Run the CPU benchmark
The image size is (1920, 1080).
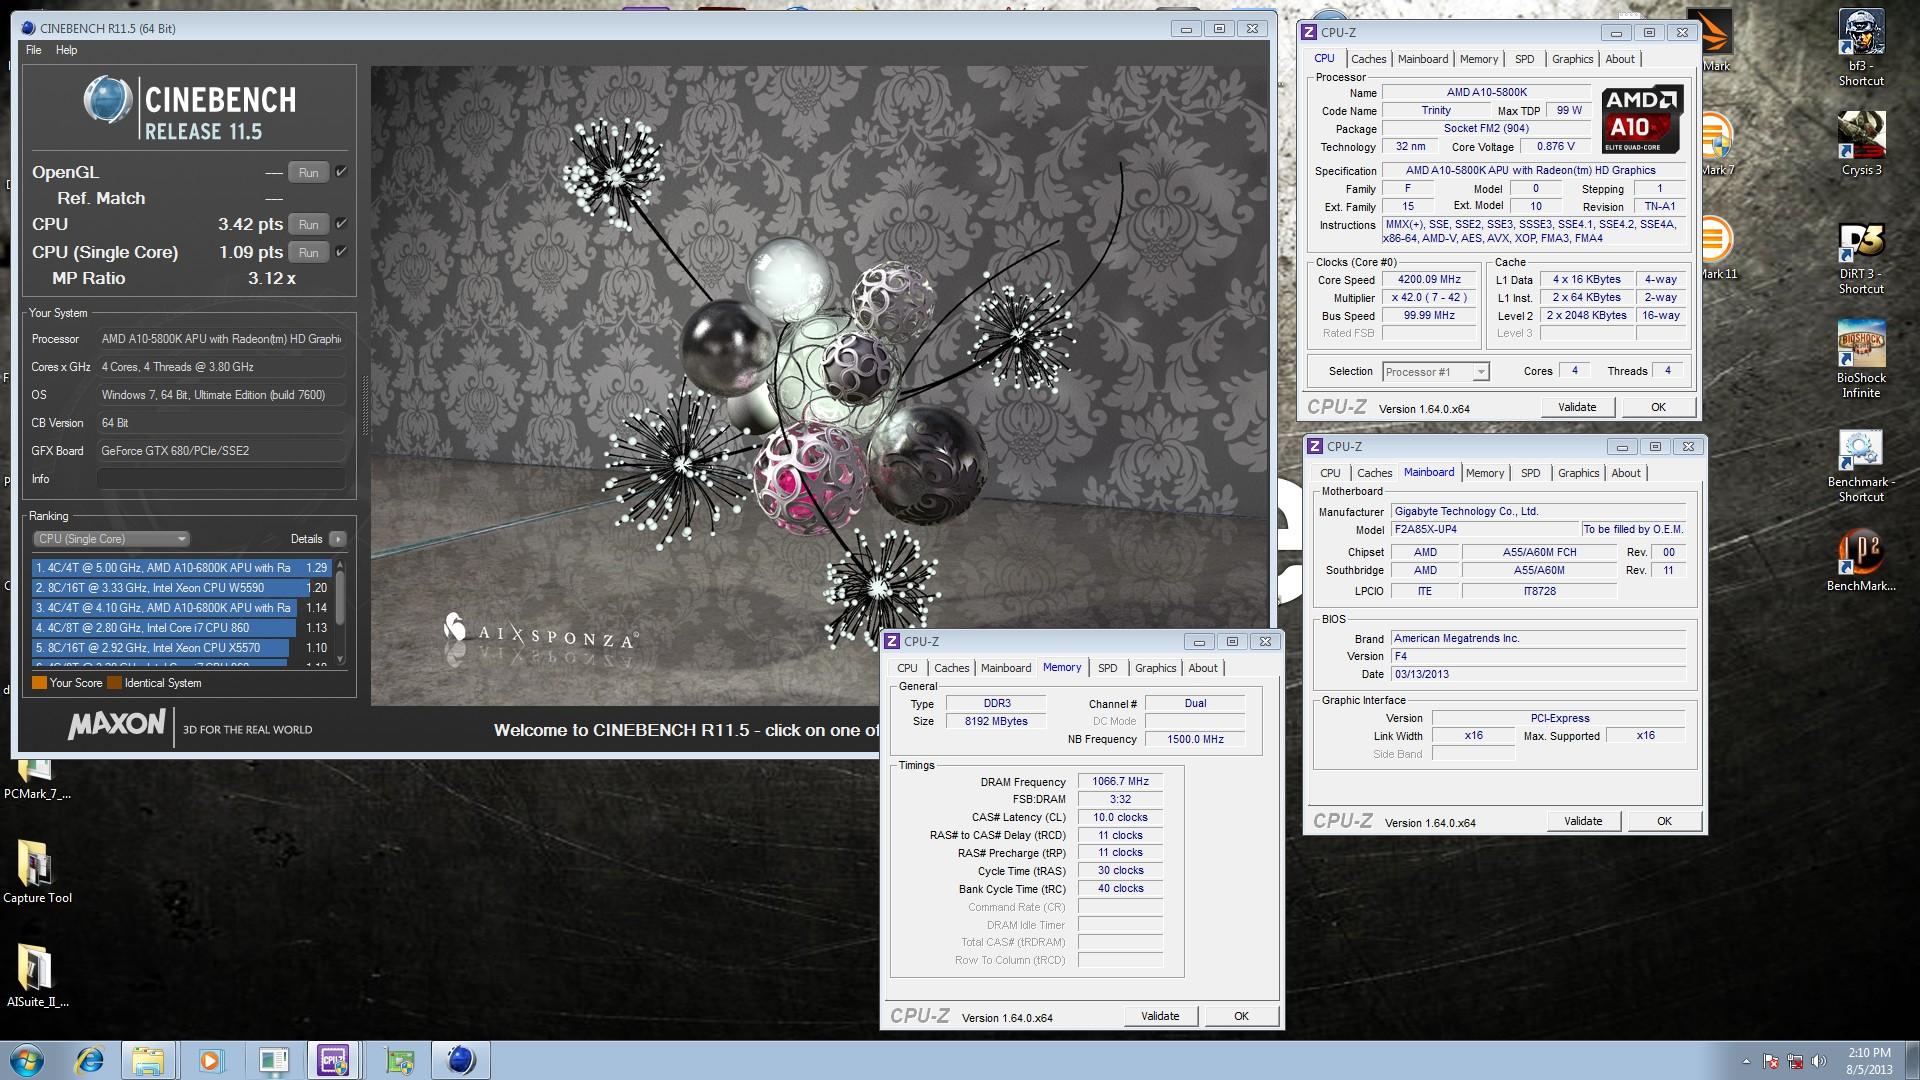[309, 224]
